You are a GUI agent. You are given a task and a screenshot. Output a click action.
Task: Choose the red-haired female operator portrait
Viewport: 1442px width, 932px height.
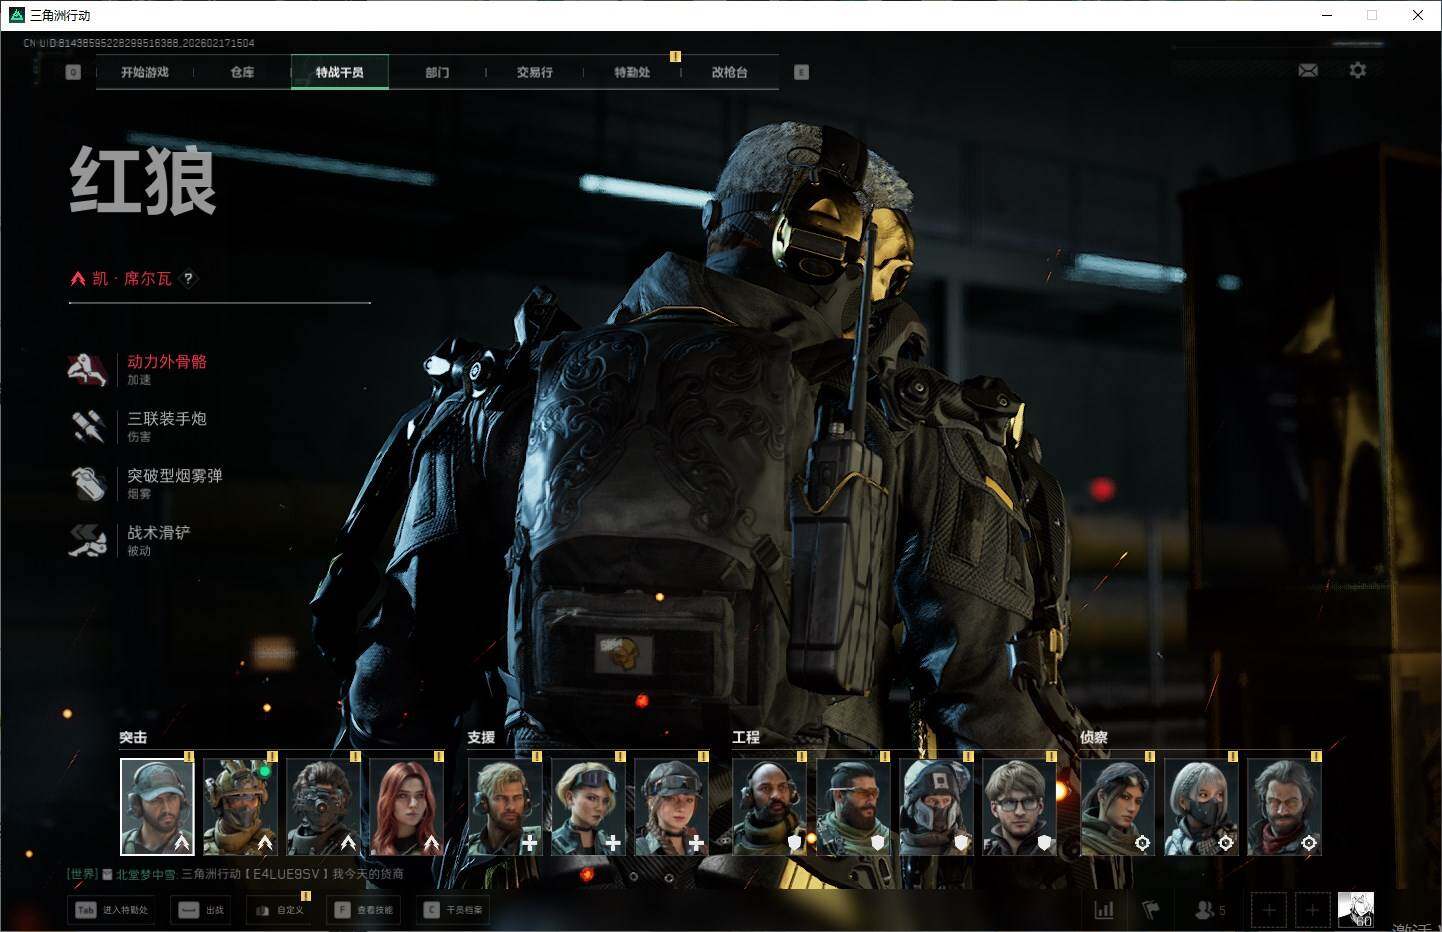407,806
